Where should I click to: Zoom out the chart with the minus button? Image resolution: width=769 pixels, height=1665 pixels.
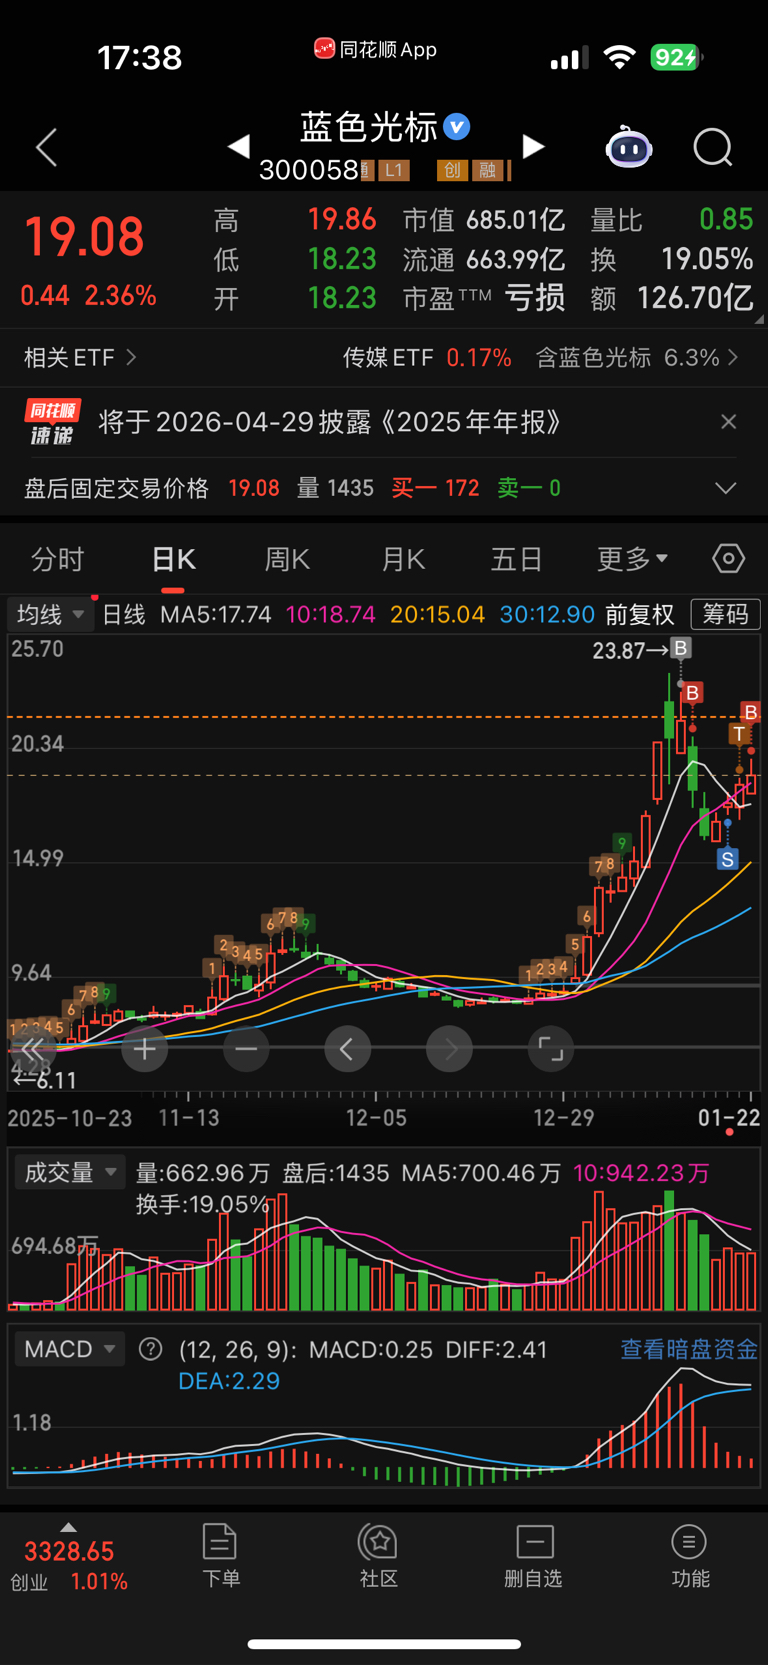point(246,1049)
